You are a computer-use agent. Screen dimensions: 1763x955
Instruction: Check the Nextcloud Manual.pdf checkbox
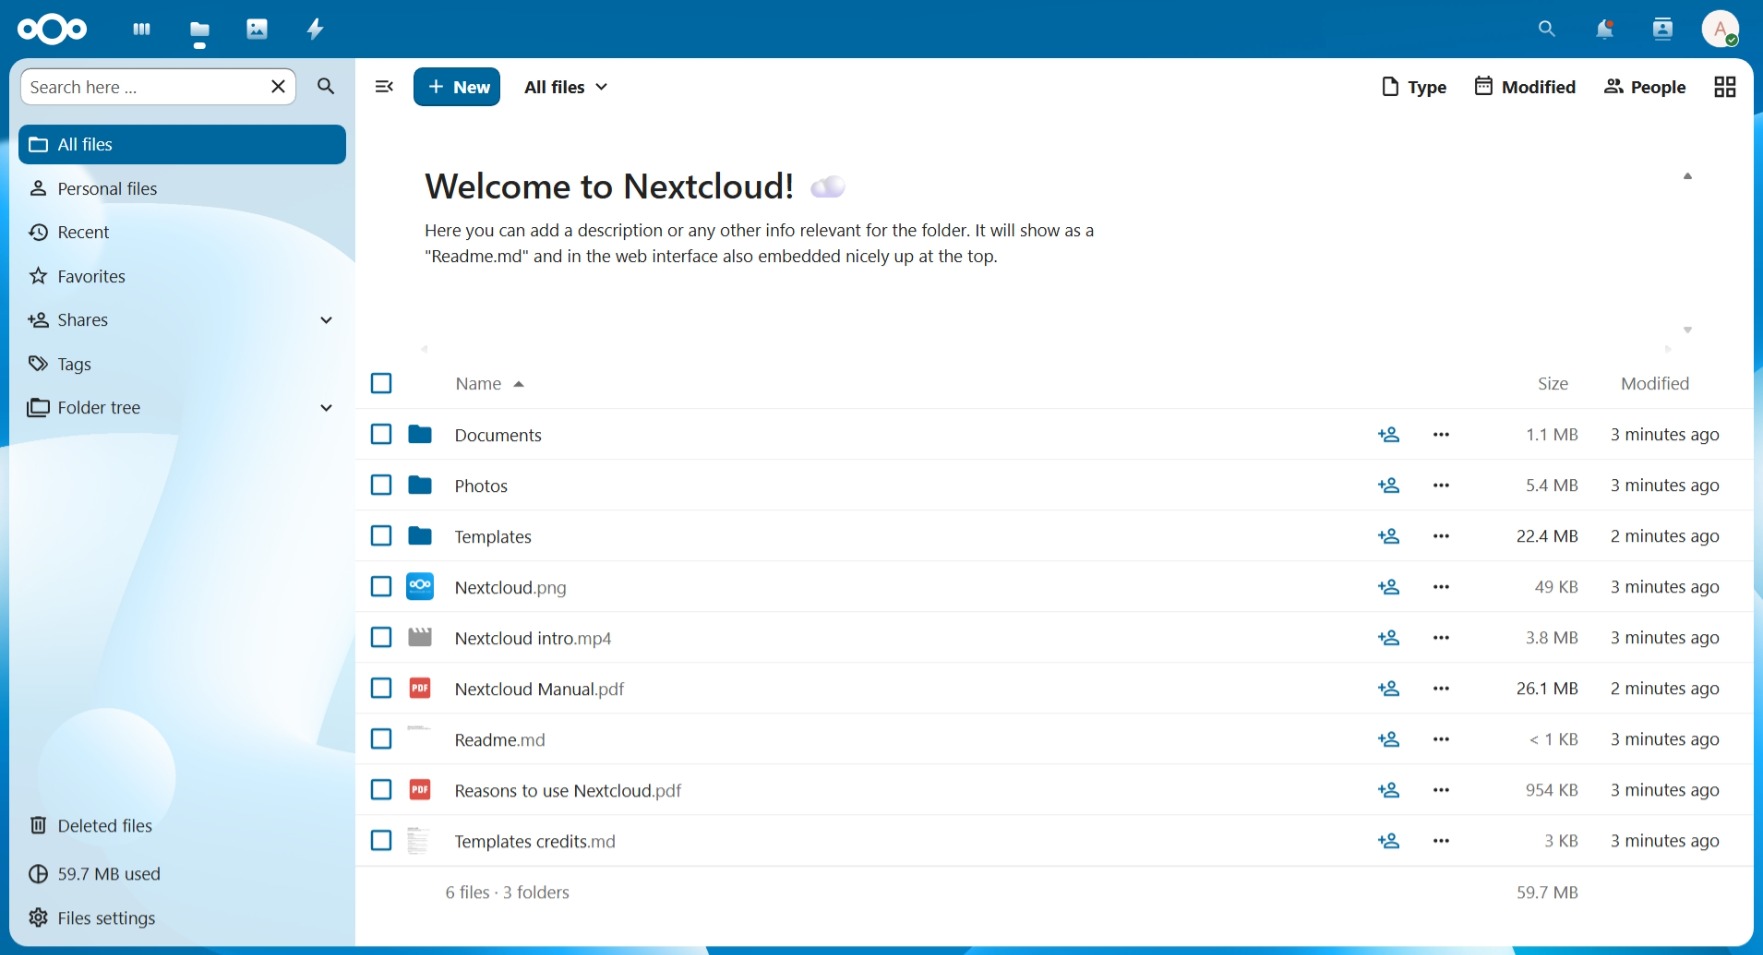point(381,688)
